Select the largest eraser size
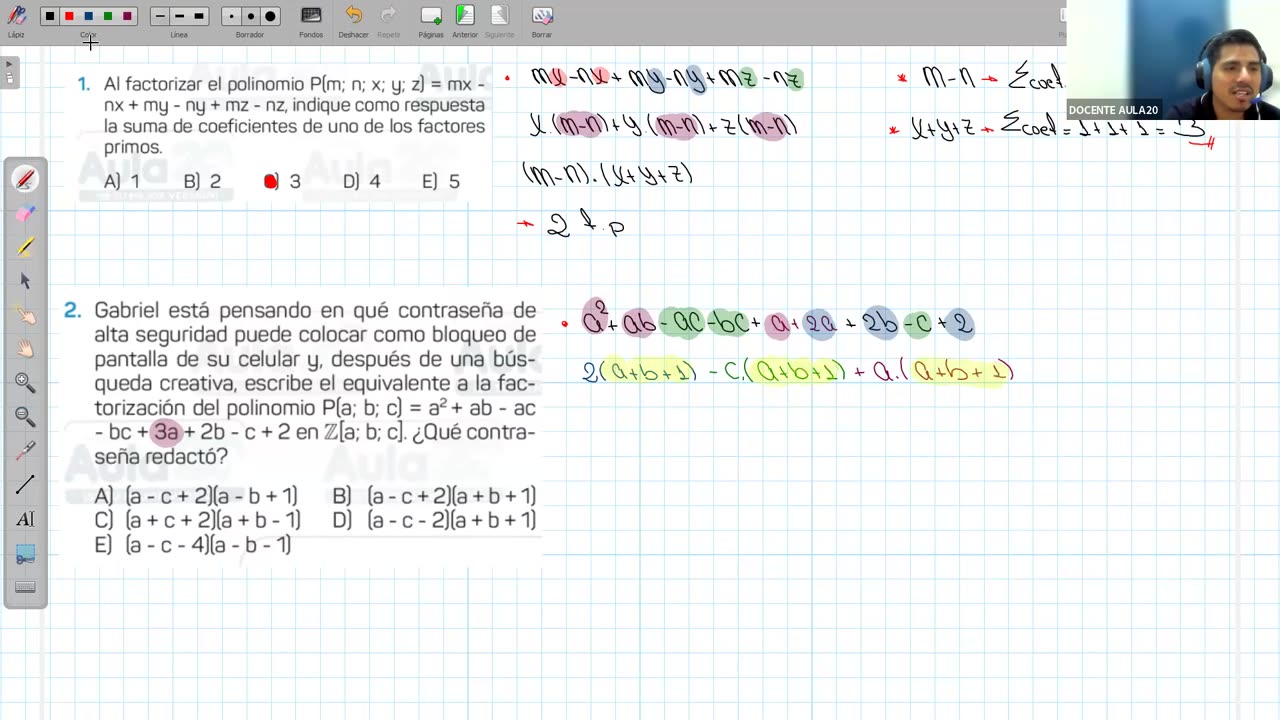Screen dimensions: 1280x720 coord(270,16)
